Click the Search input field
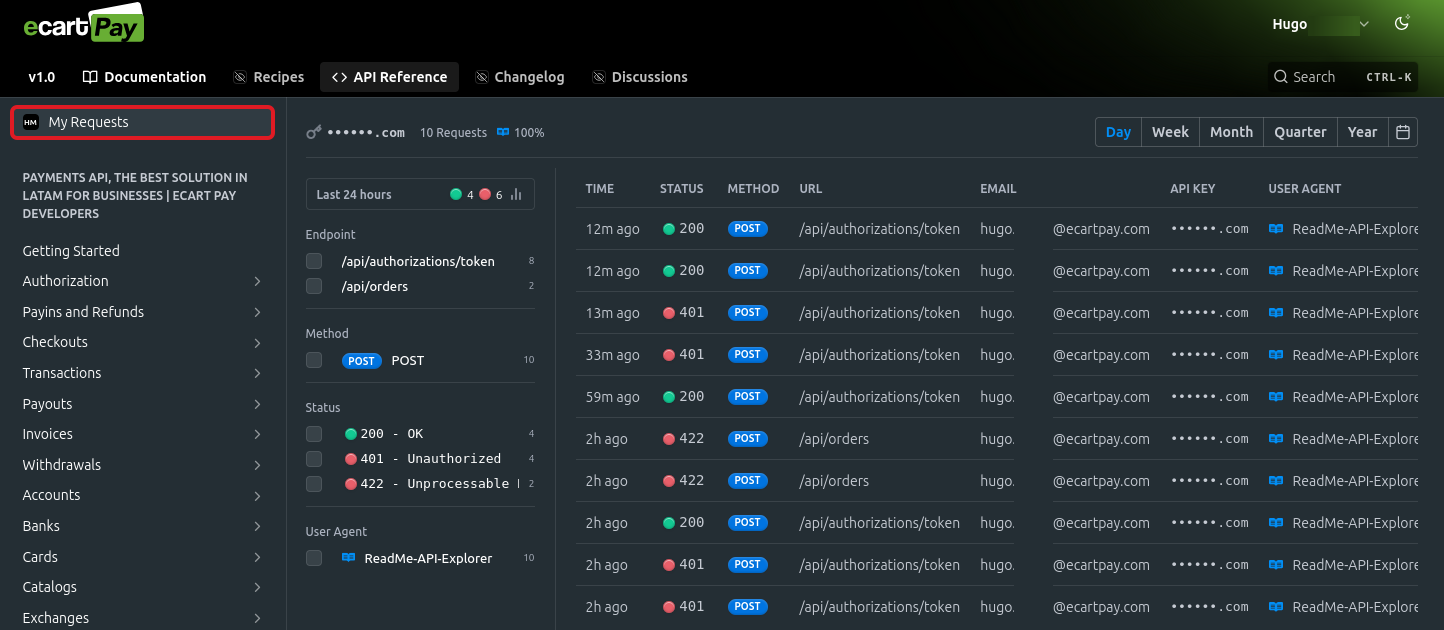Image resolution: width=1444 pixels, height=630 pixels. pyautogui.click(x=1342, y=77)
